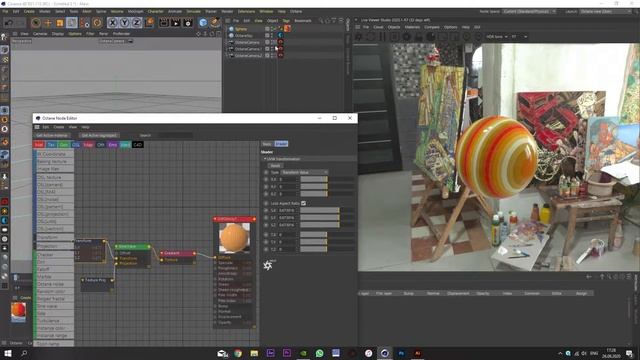
Task: Select the Sphere object in Object Manager
Action: pyautogui.click(x=241, y=29)
